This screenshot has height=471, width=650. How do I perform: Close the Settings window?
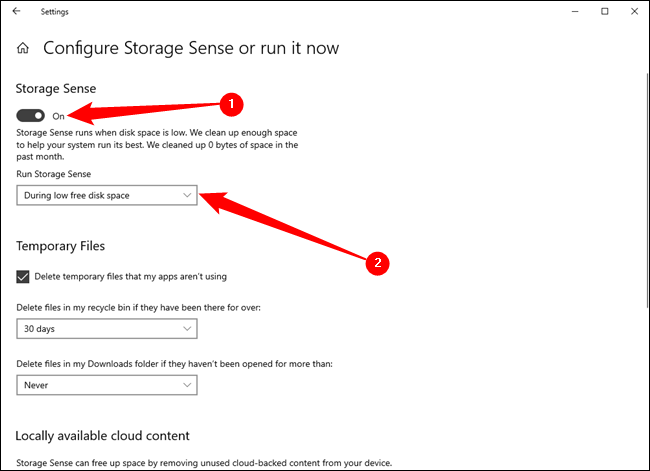pyautogui.click(x=635, y=11)
